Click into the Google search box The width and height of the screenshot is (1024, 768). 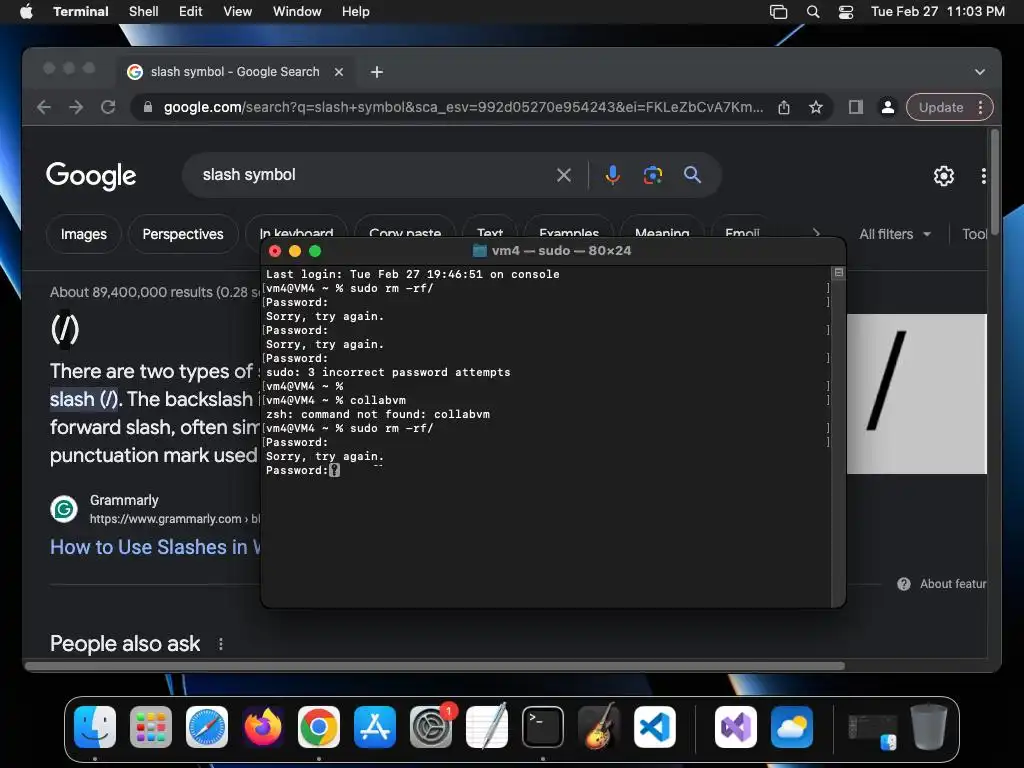click(x=372, y=175)
